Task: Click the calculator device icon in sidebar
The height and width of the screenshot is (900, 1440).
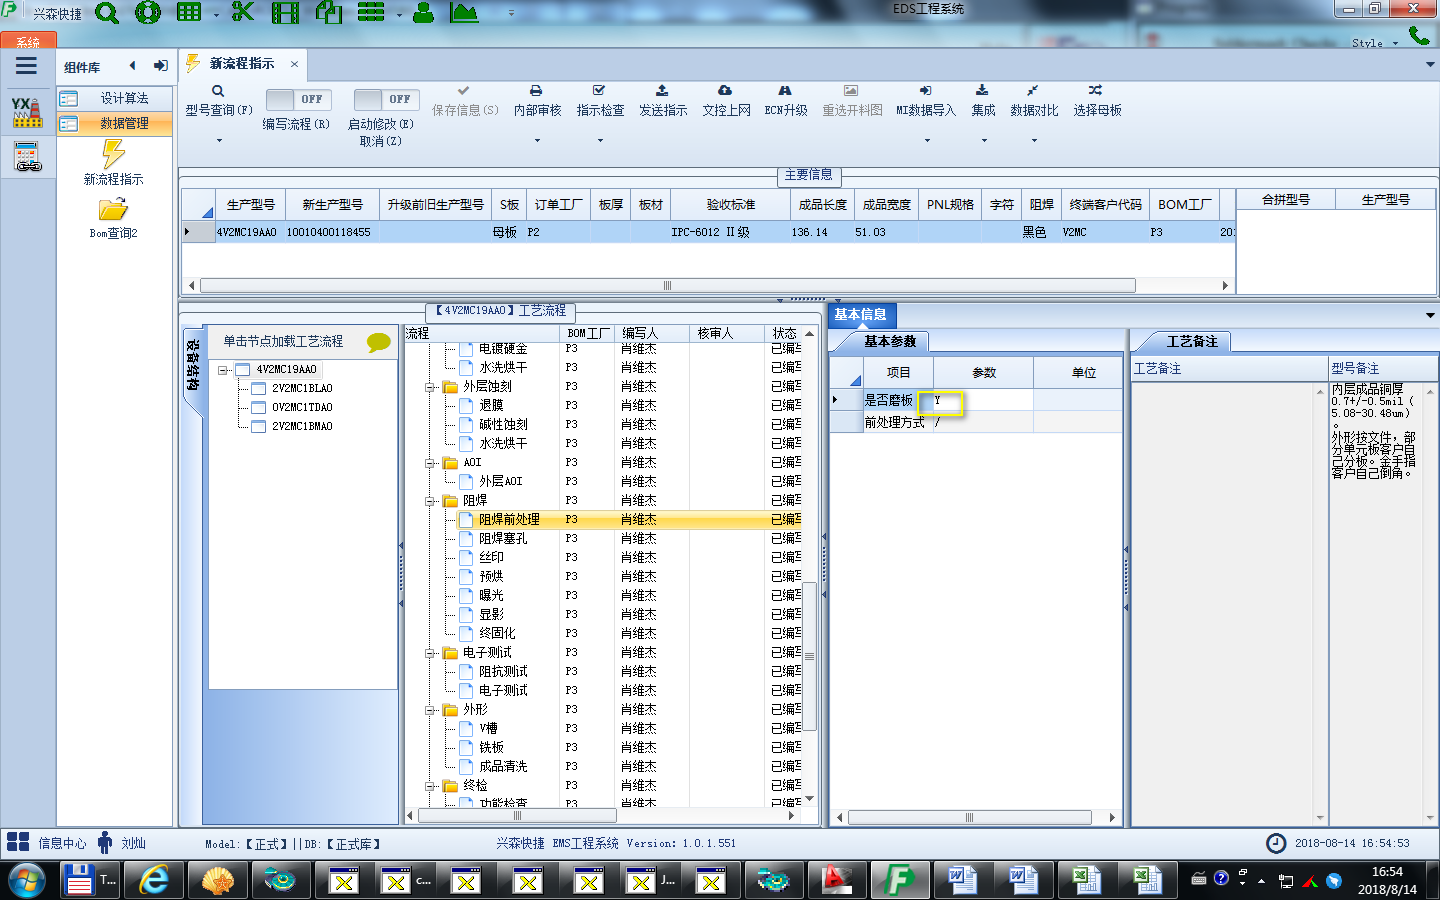Action: click(x=27, y=157)
